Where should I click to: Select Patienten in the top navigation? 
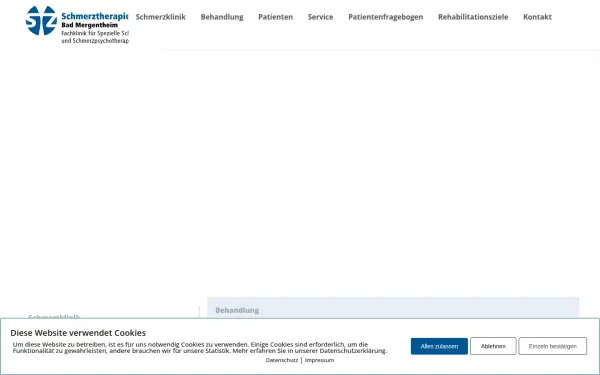276,17
